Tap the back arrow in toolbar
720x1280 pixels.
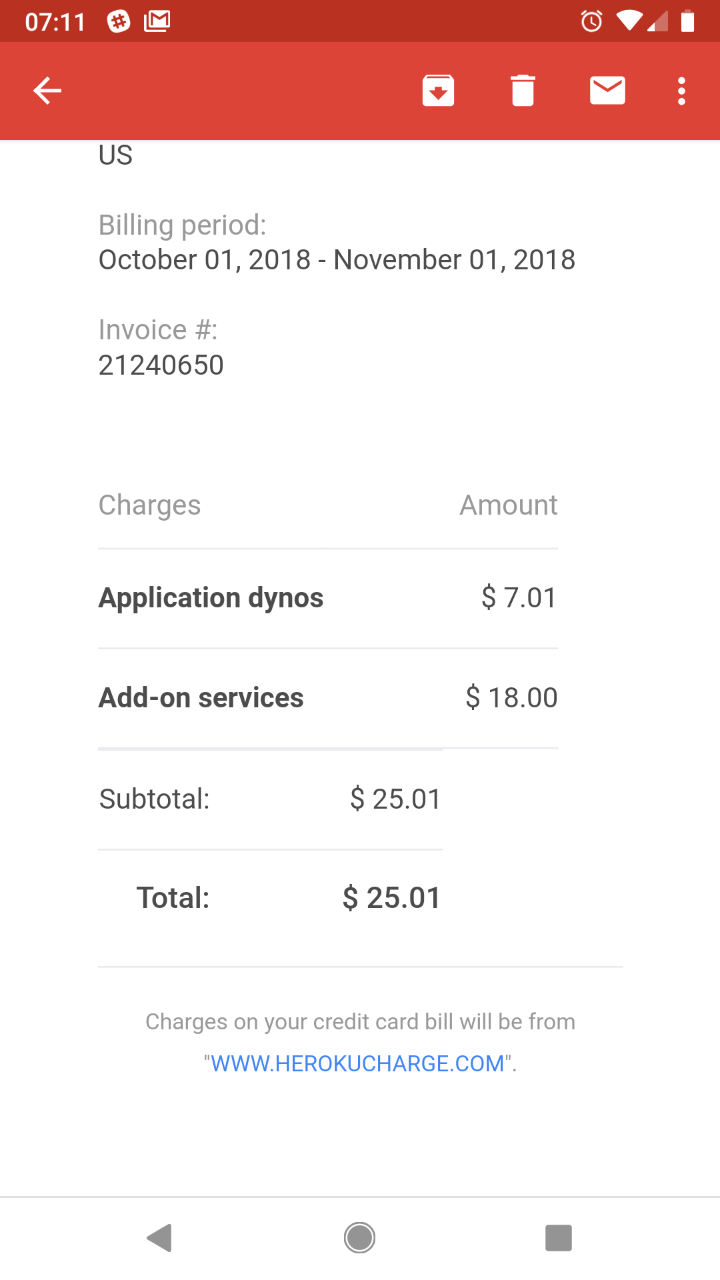pyautogui.click(x=47, y=91)
